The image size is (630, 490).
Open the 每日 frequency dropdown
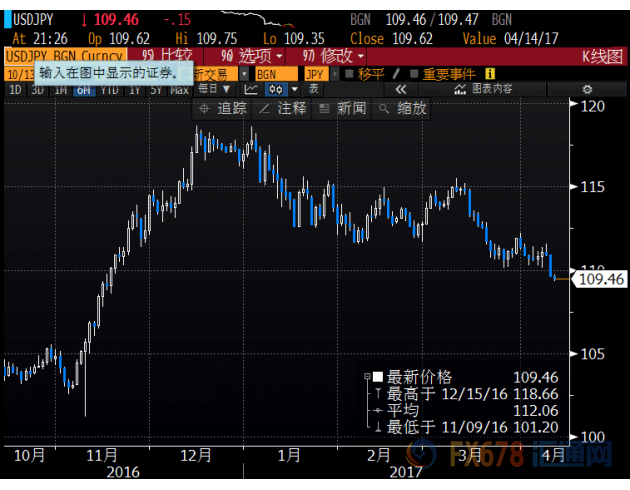click(x=212, y=90)
